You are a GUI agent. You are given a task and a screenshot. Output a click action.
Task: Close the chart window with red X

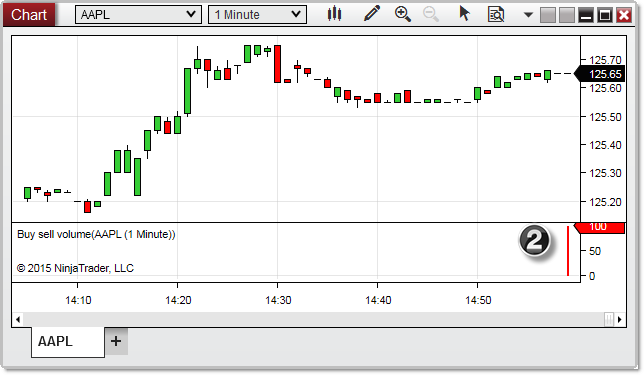624,15
